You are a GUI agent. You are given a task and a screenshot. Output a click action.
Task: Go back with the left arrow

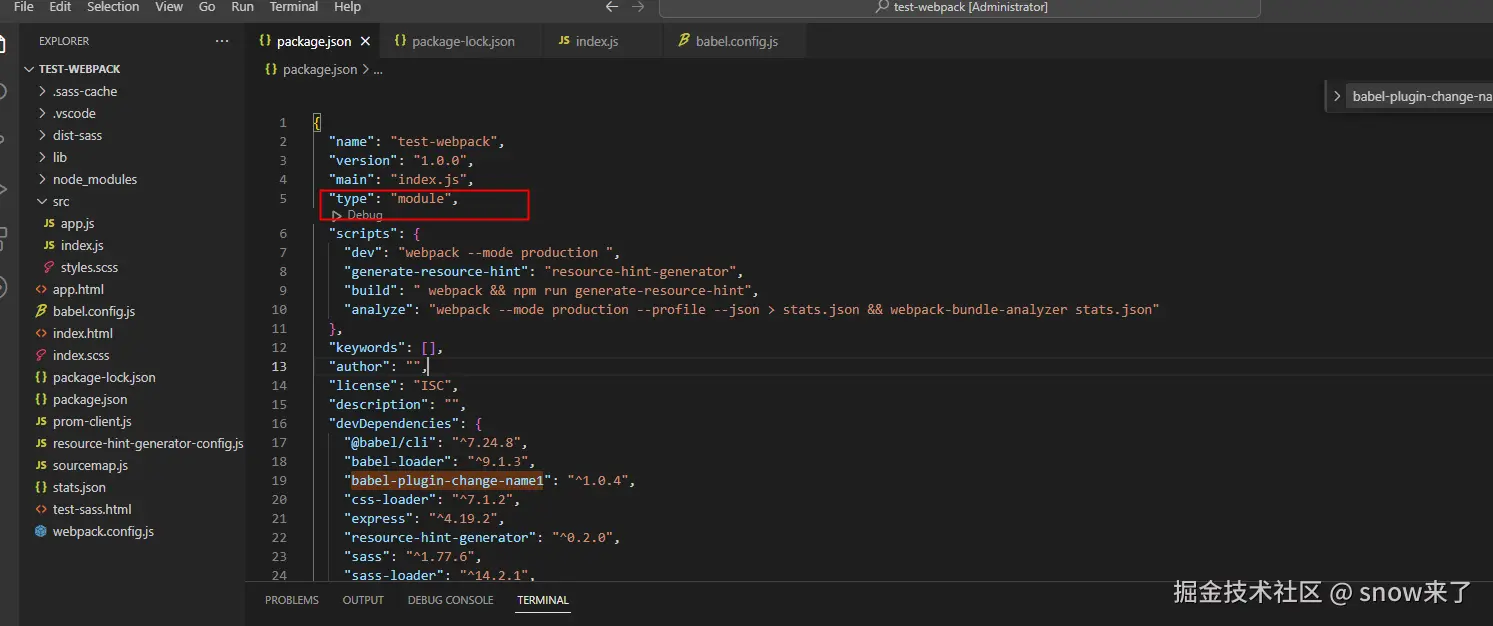pyautogui.click(x=612, y=7)
